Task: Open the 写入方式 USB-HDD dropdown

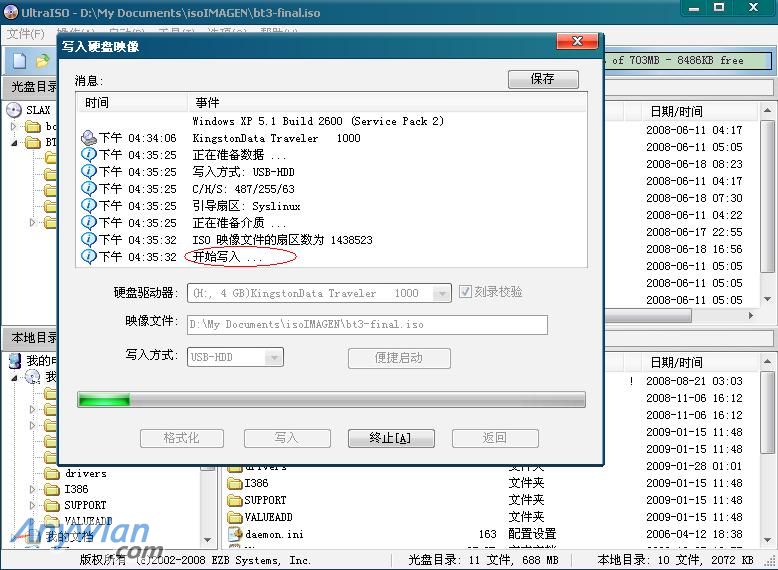Action: pos(274,357)
